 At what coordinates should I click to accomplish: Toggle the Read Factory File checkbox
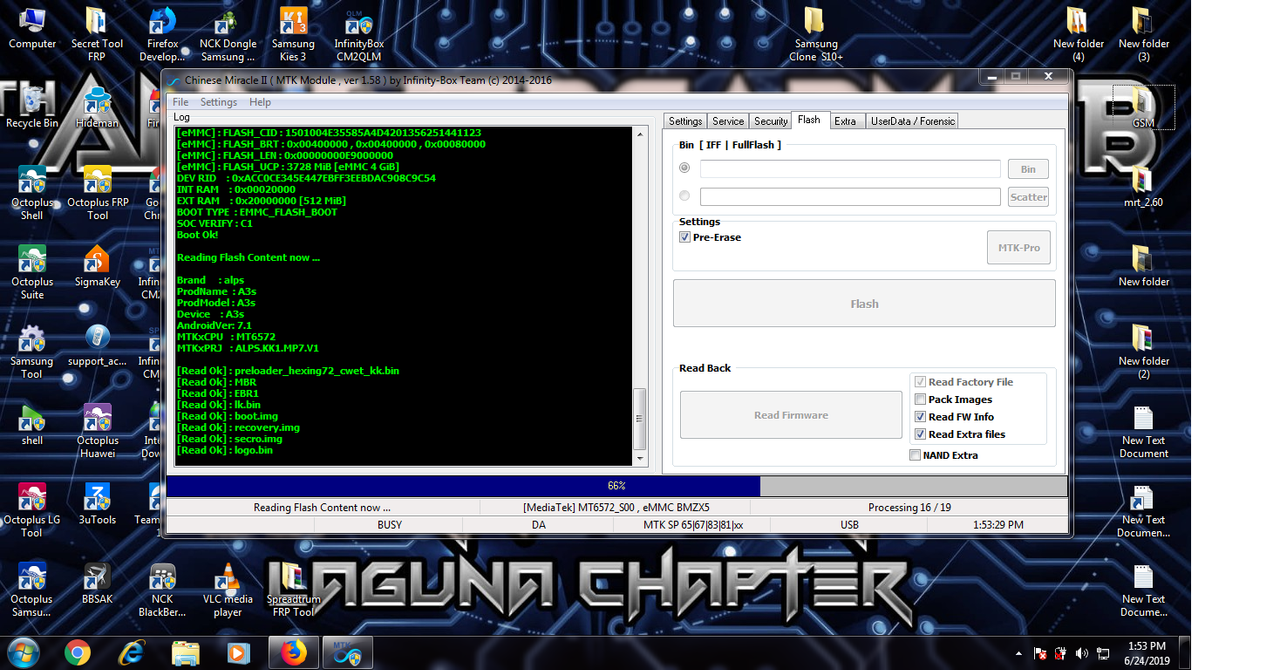tap(920, 382)
